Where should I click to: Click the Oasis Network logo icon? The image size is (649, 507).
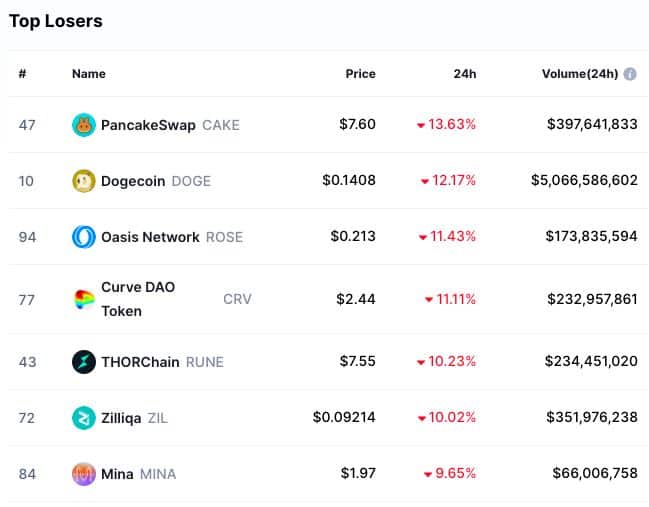pyautogui.click(x=84, y=237)
